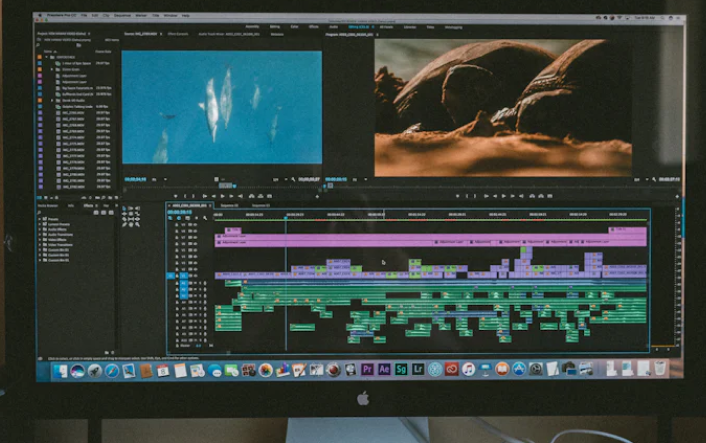This screenshot has height=443, width=706.
Task: Open Premiere Pro in the Dock
Action: point(367,369)
